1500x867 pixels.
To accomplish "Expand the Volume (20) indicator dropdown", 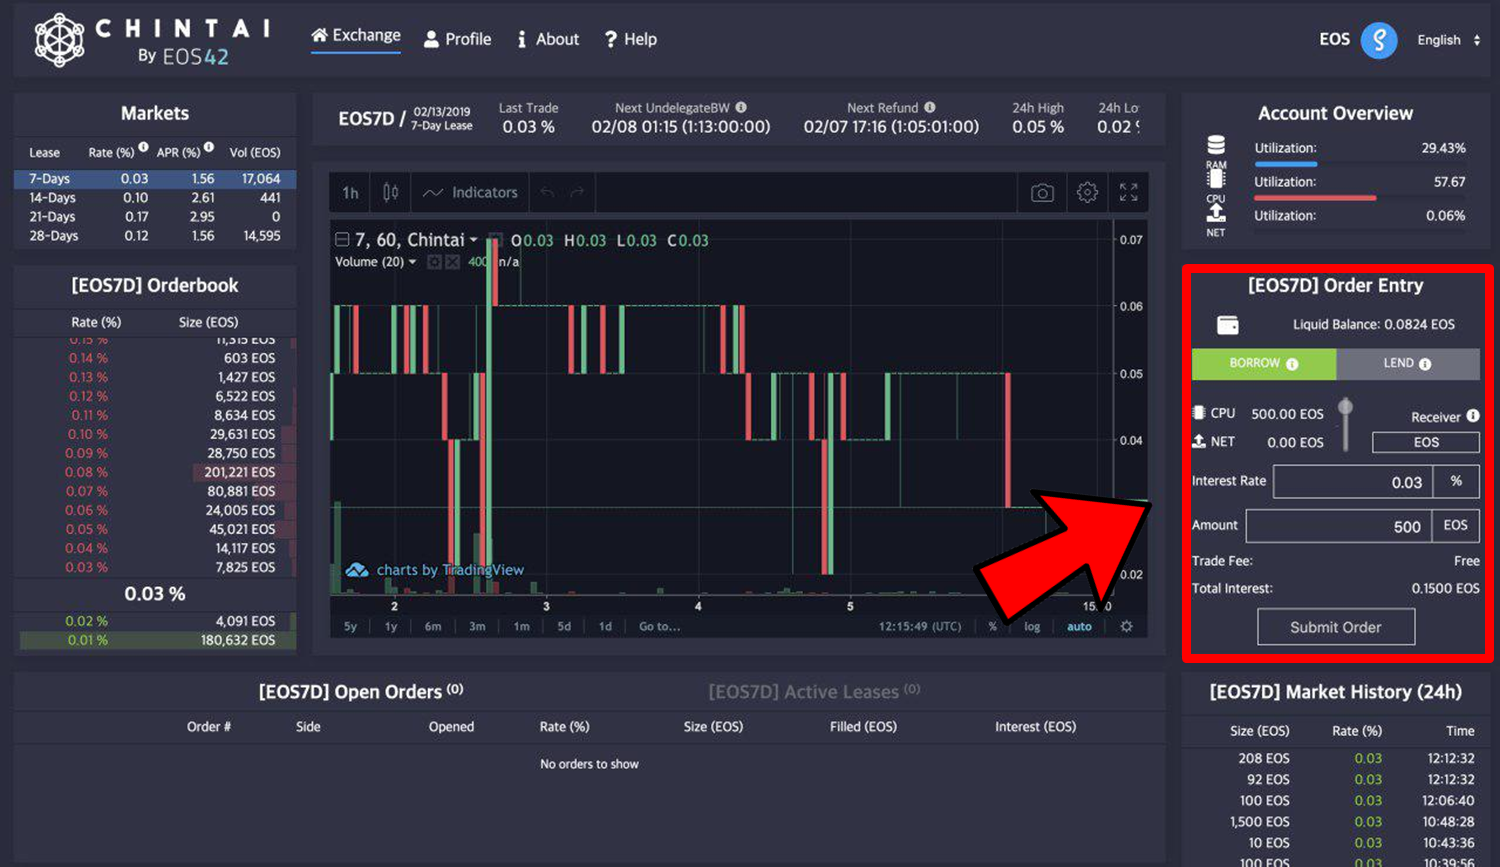I will pos(412,262).
